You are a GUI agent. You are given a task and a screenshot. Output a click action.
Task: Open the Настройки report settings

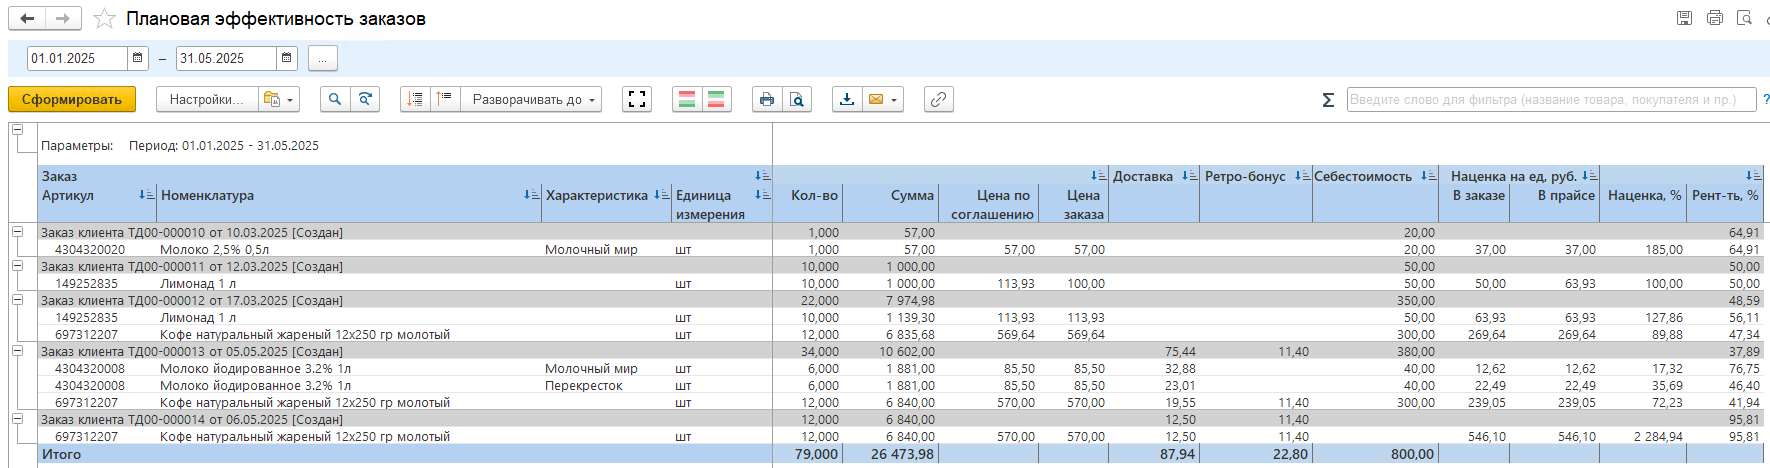pyautogui.click(x=206, y=99)
